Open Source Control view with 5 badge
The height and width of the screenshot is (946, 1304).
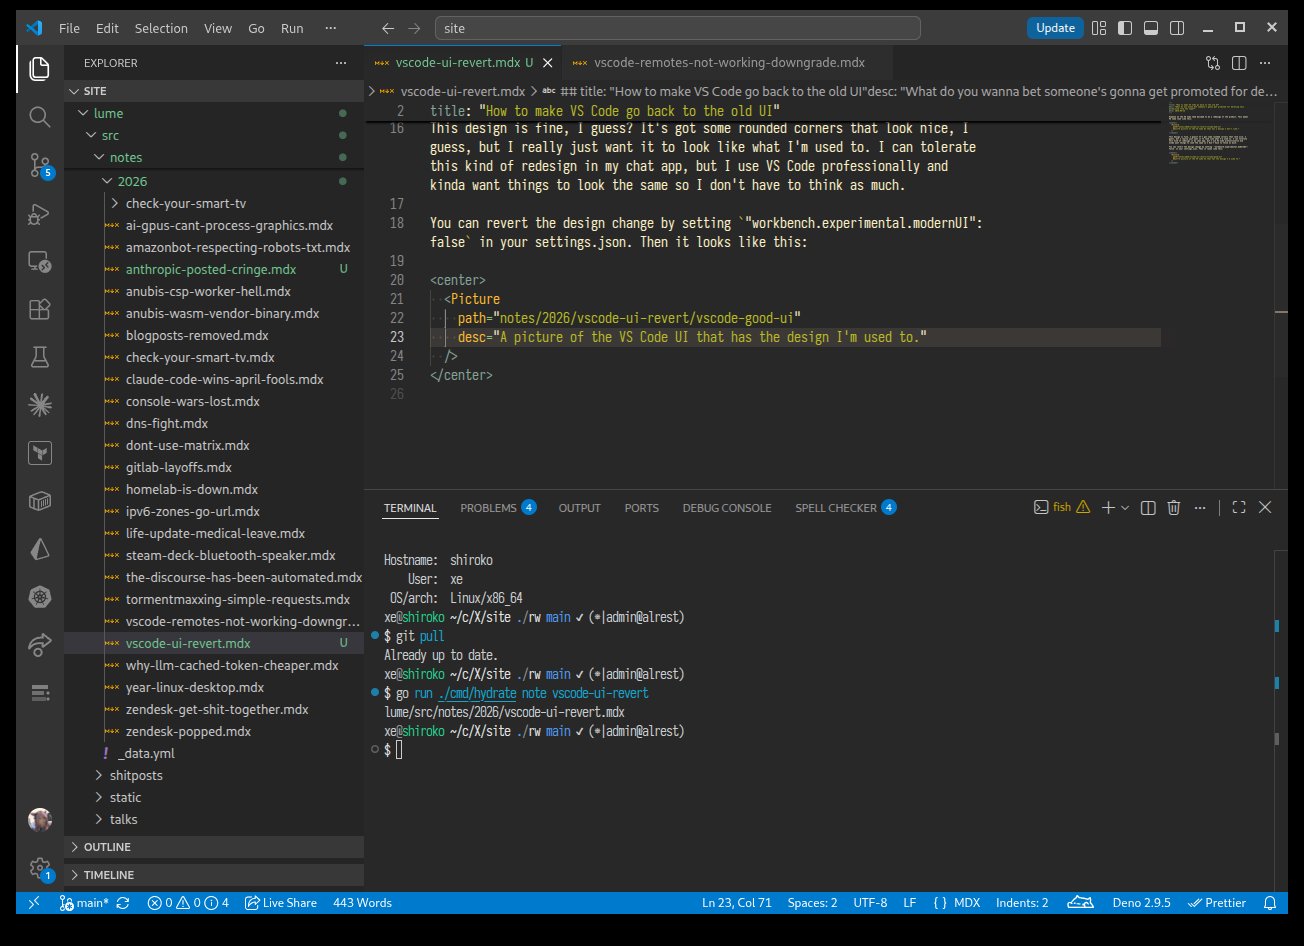tap(40, 165)
